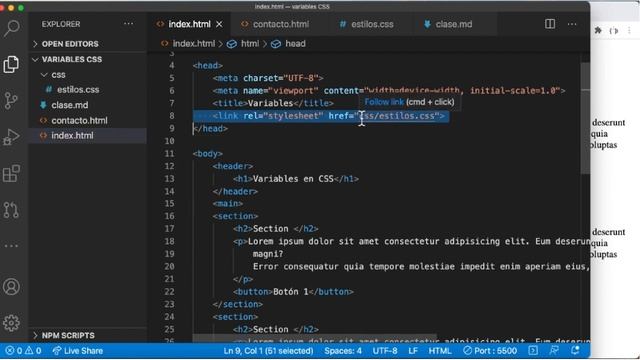Open estilos.css from the explorer tree
The image size is (640, 360).
pos(78,89)
